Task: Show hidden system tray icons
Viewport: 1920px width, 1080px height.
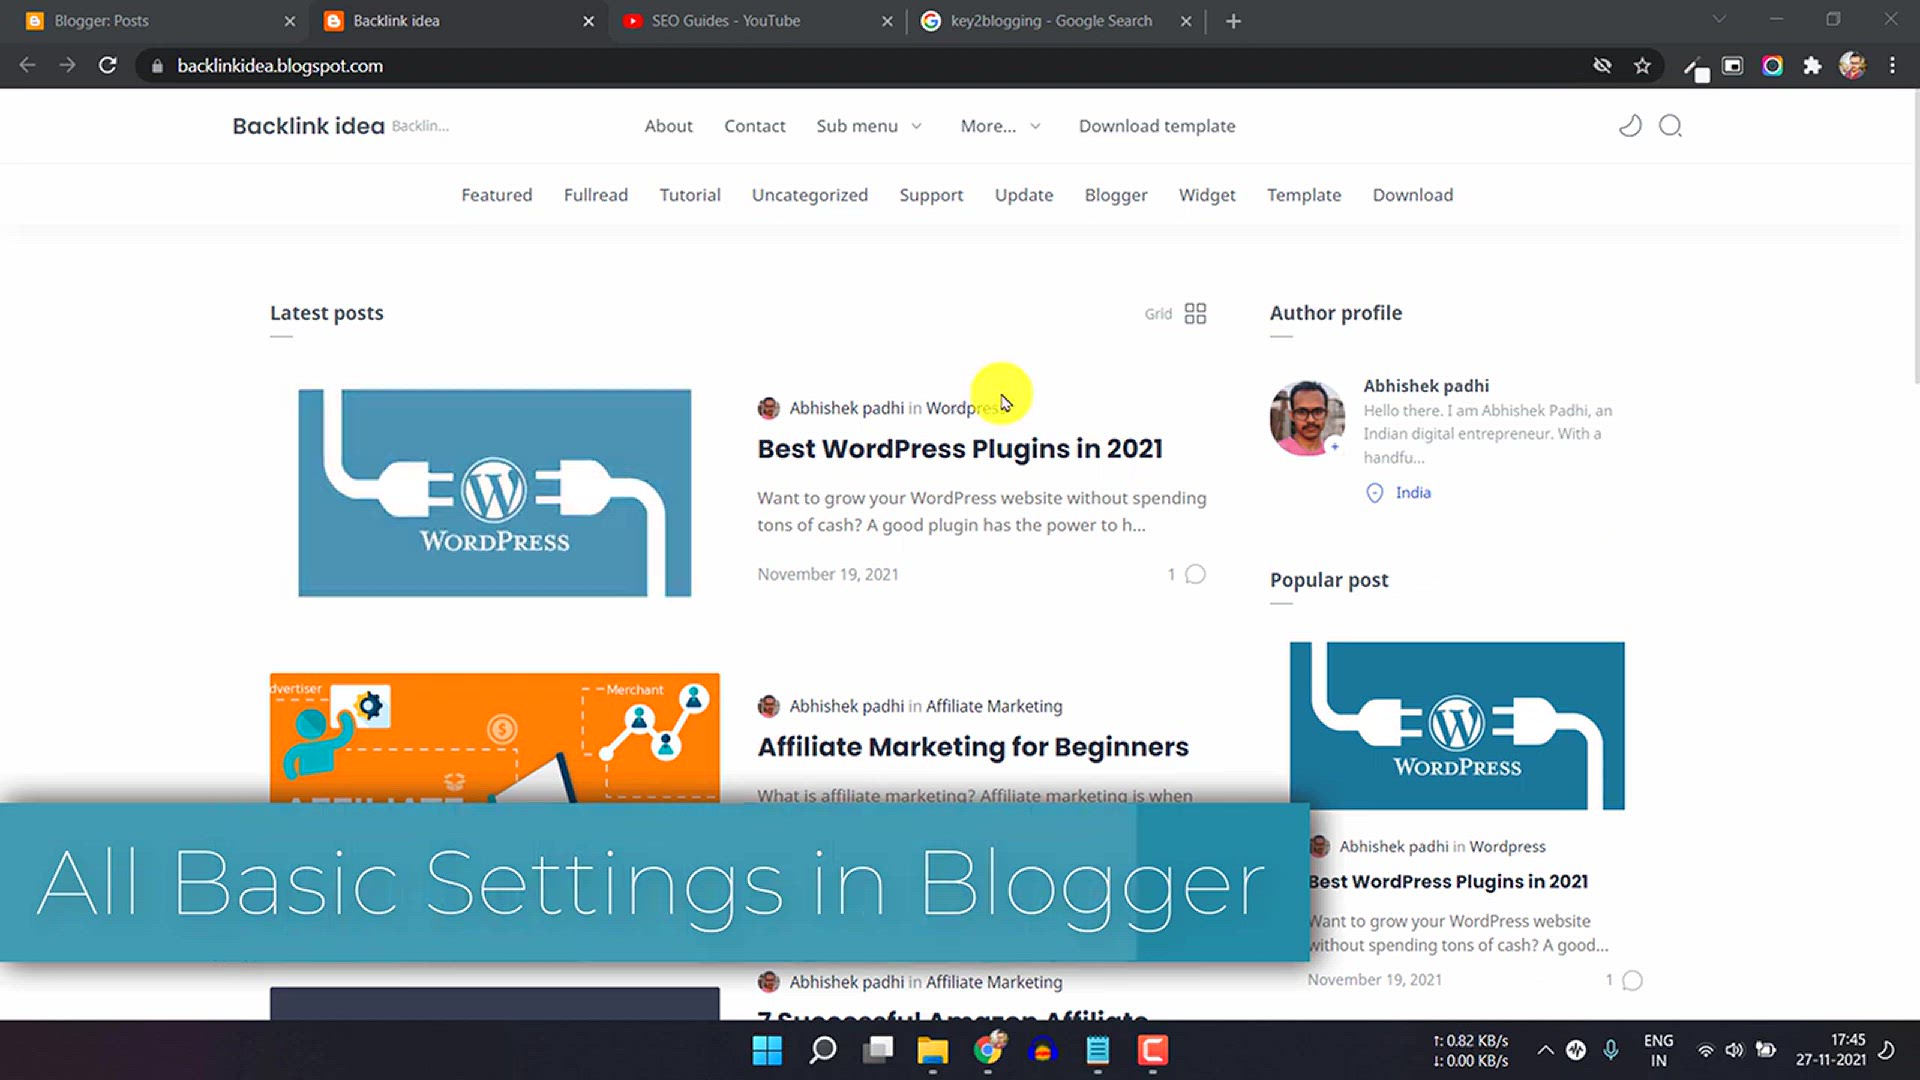Action: tap(1545, 1050)
